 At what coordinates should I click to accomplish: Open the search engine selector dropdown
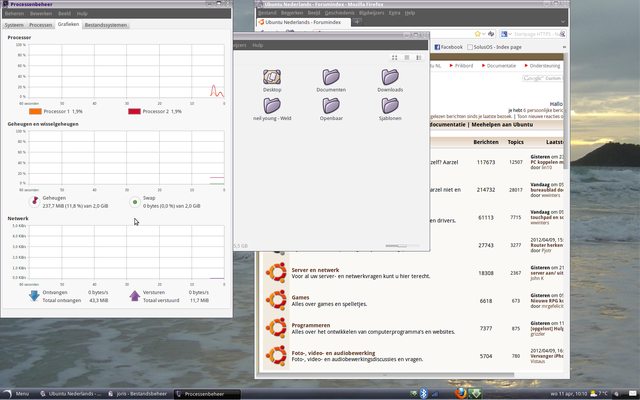point(506,34)
